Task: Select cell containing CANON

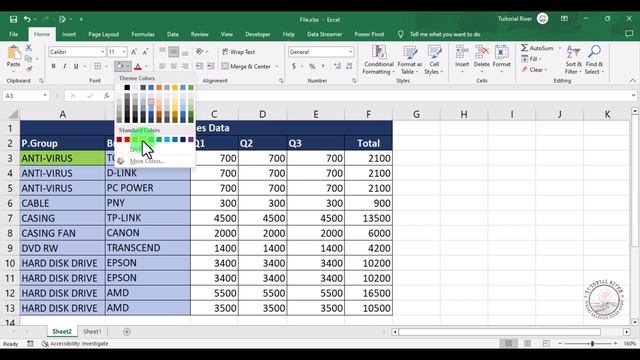Action: pyautogui.click(x=148, y=233)
